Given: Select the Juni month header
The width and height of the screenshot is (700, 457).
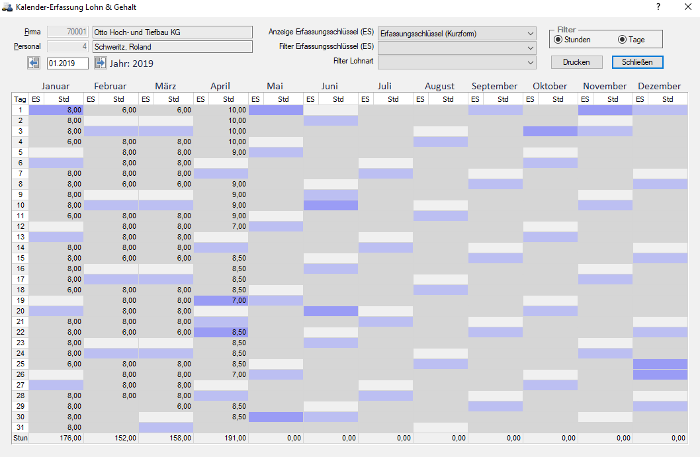Looking at the screenshot, I should tap(330, 86).
